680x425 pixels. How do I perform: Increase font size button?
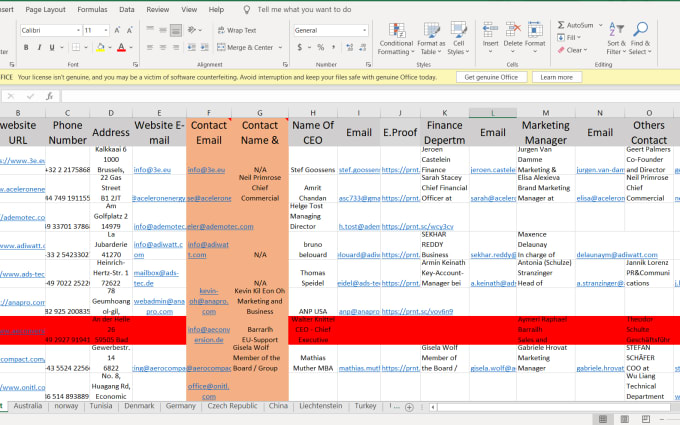(x=117, y=30)
